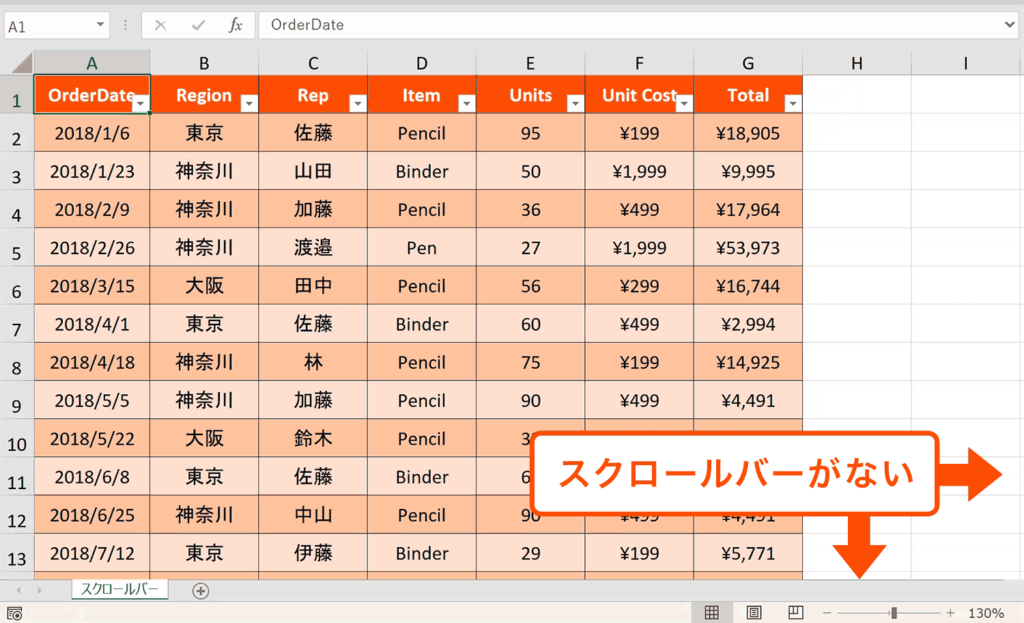Select column B header
The width and height of the screenshot is (1024, 623).
204,63
